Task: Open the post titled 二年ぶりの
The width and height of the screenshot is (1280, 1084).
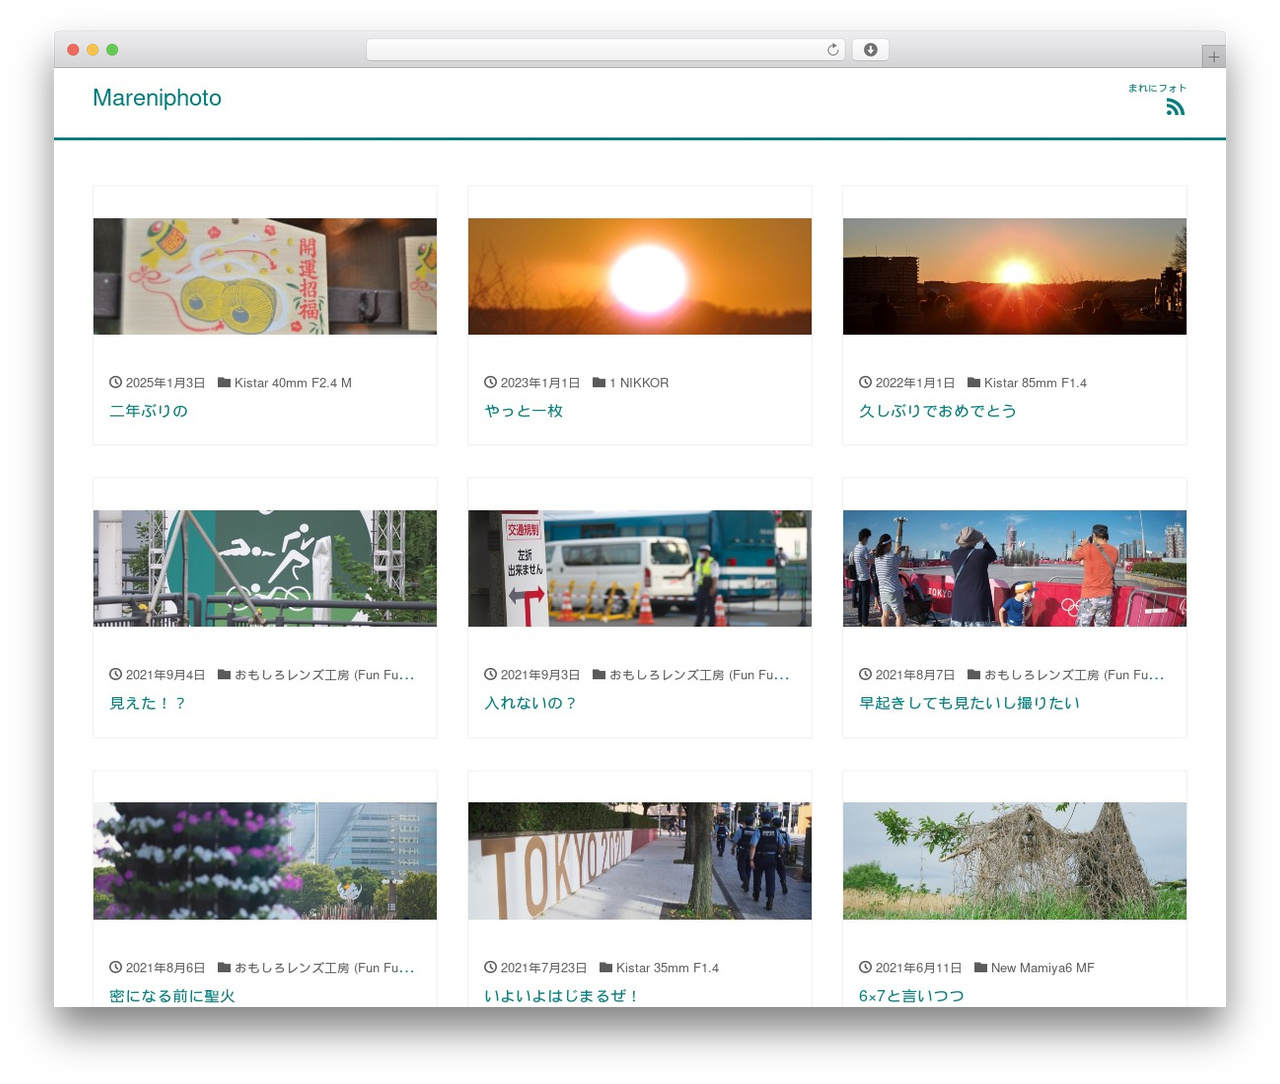Action: [x=148, y=411]
